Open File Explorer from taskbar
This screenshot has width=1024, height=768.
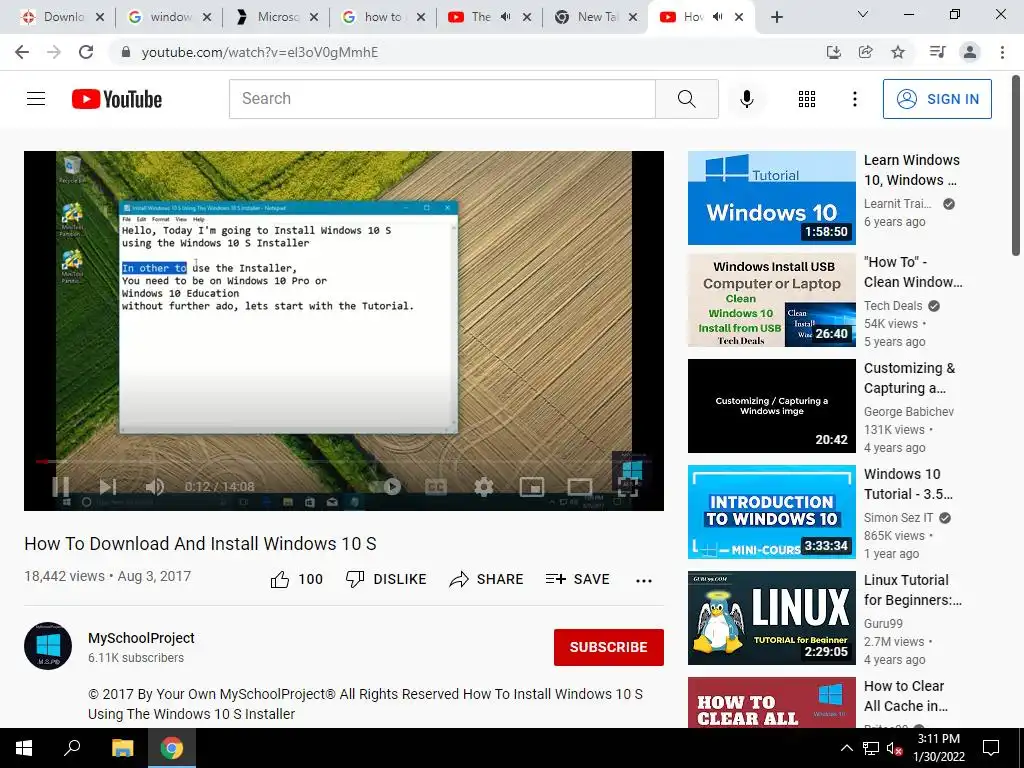[122, 748]
